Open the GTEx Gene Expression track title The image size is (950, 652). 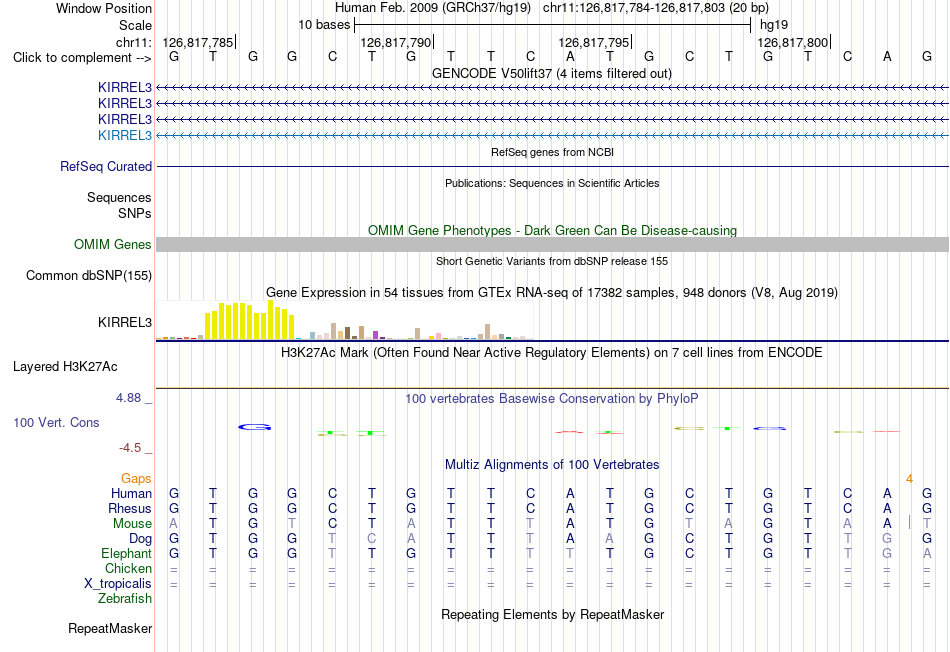pos(552,293)
